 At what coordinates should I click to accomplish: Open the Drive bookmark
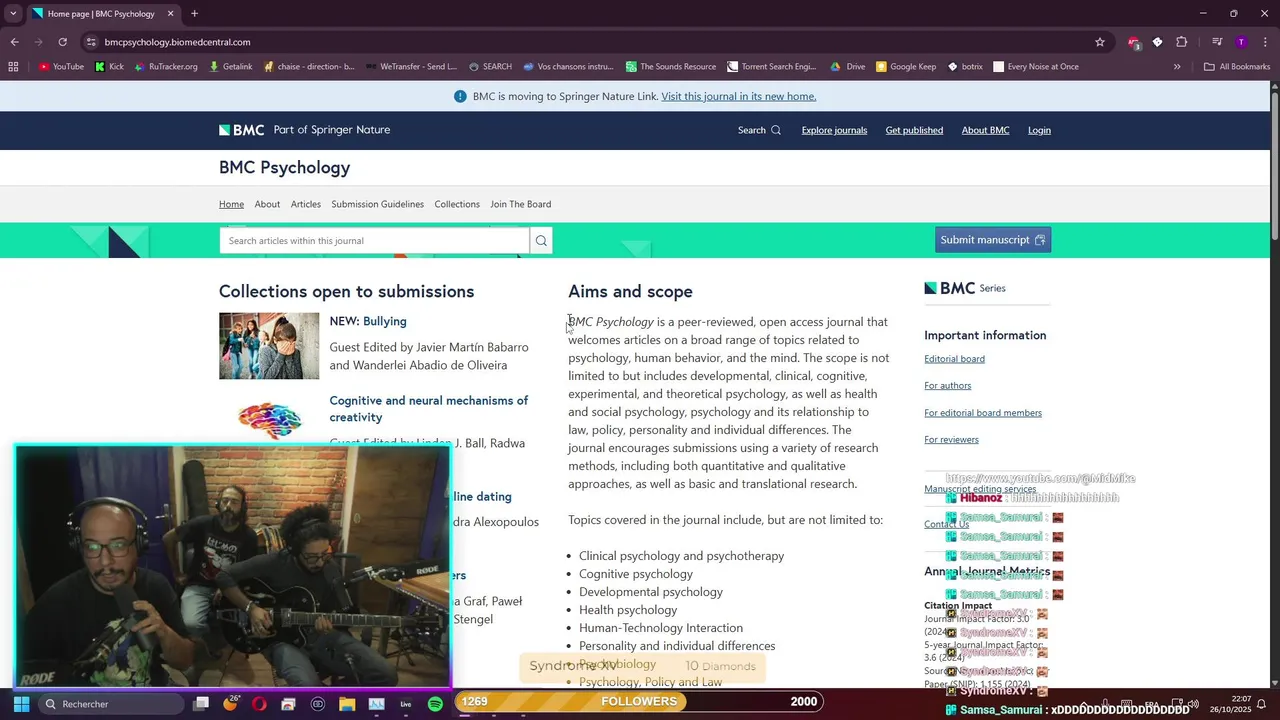(848, 67)
